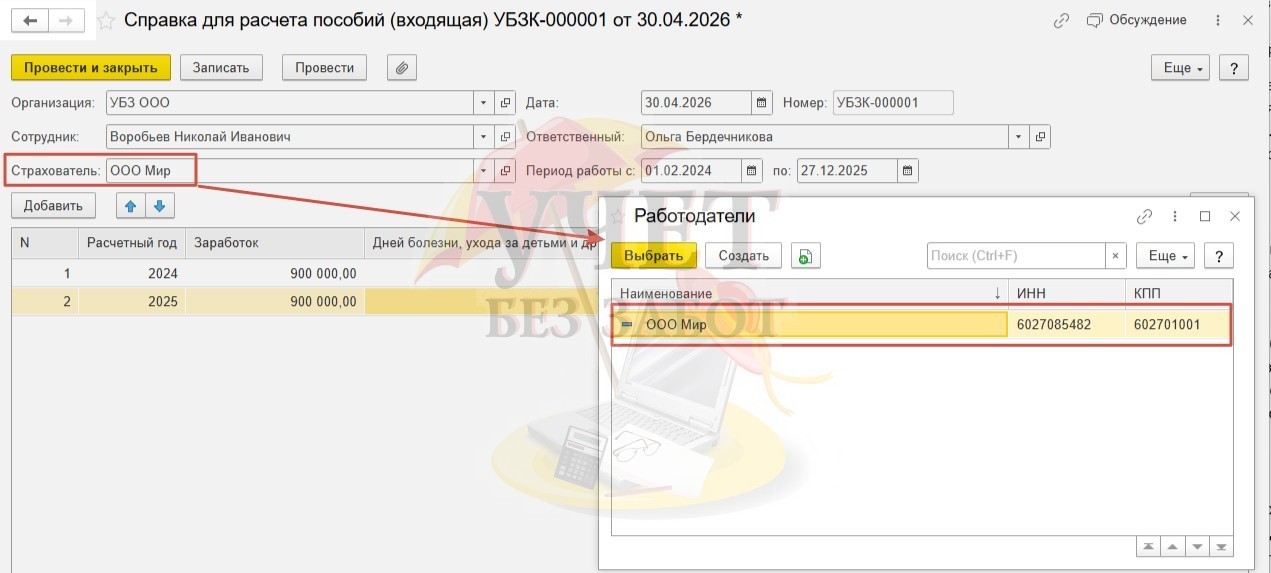Go forward with the right arrow

click(67, 20)
